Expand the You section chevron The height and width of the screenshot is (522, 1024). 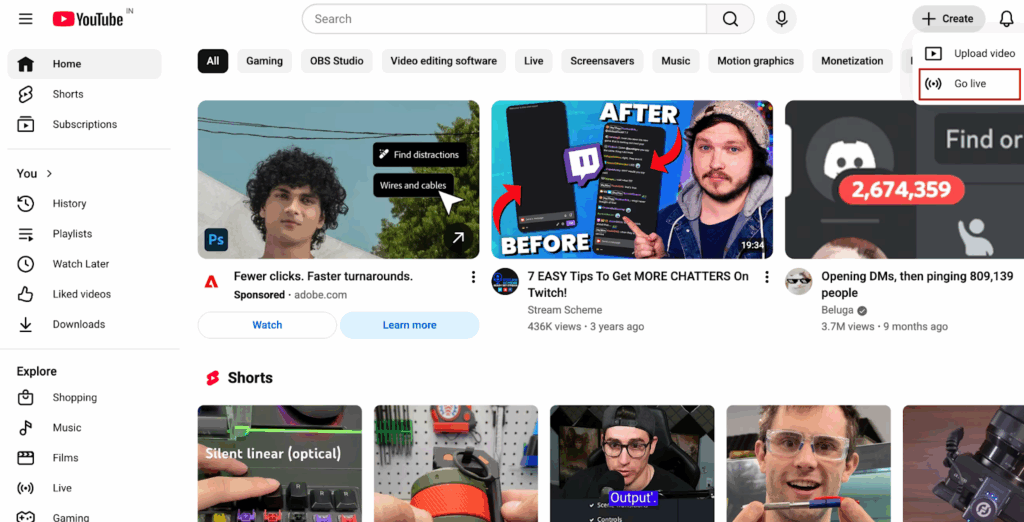click(x=49, y=174)
